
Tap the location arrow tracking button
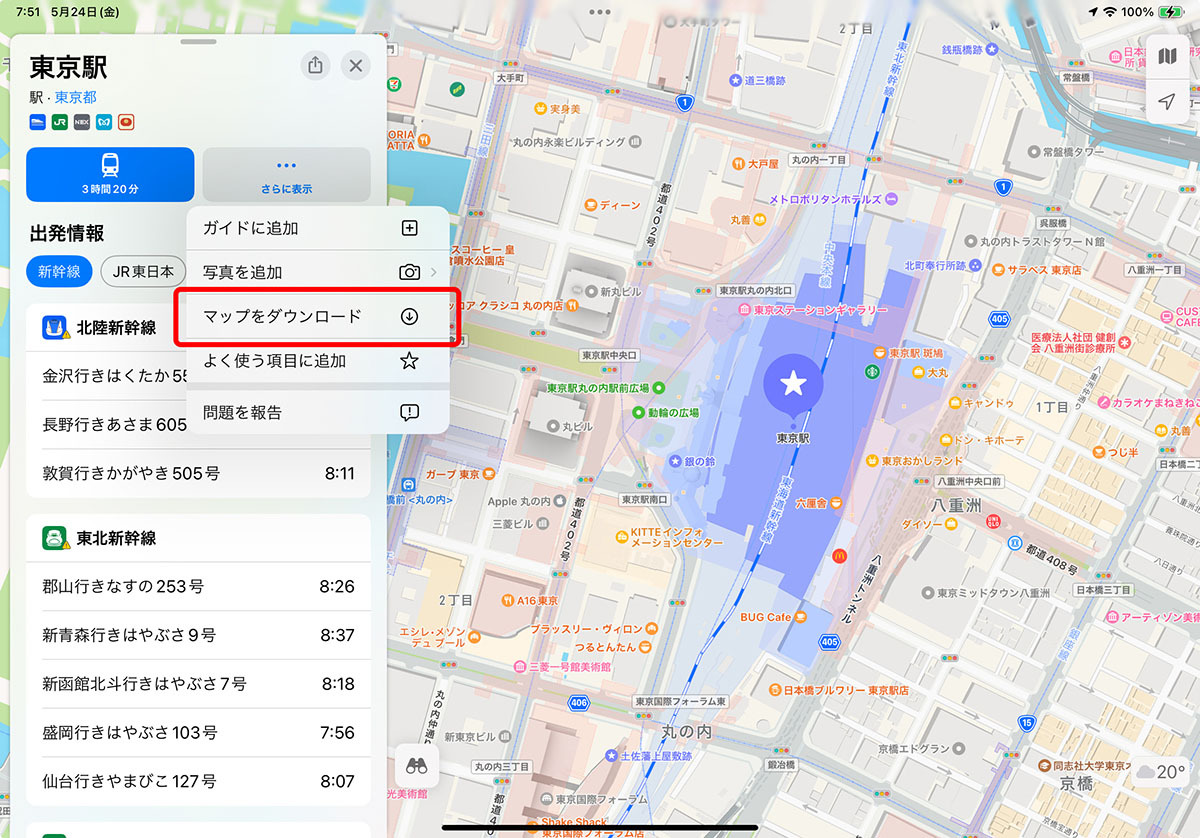pyautogui.click(x=1167, y=101)
